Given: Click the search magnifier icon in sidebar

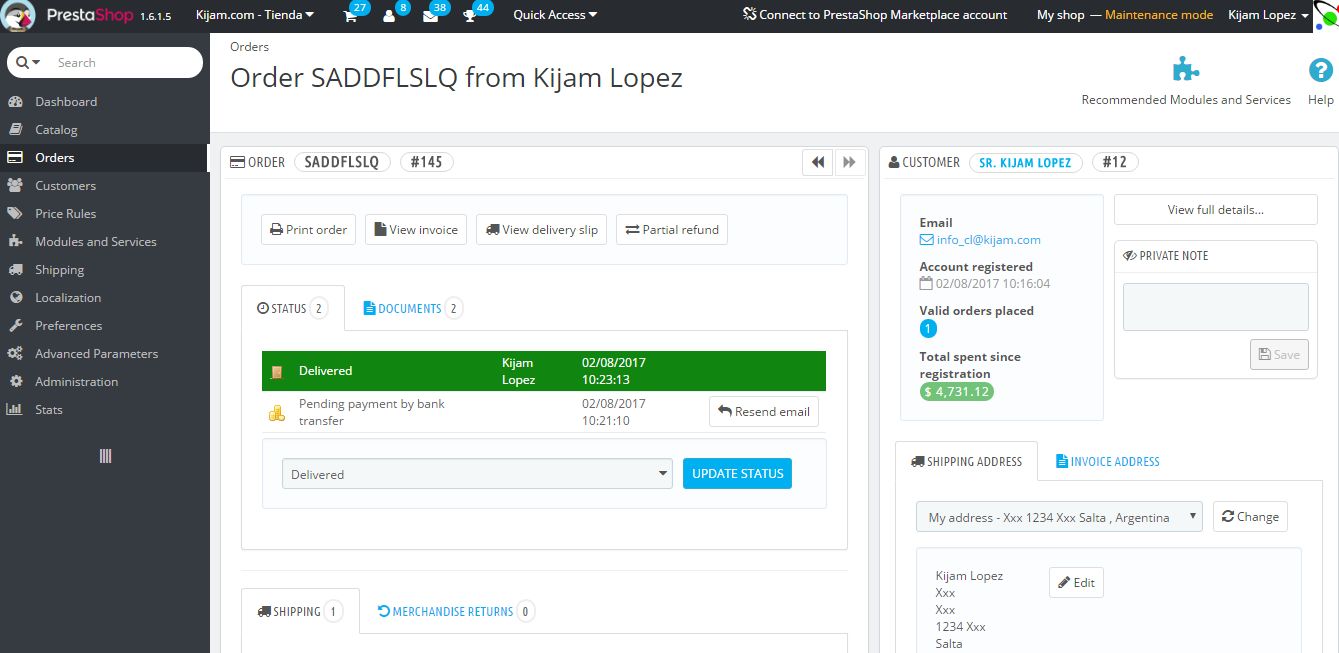Looking at the screenshot, I should pyautogui.click(x=23, y=63).
